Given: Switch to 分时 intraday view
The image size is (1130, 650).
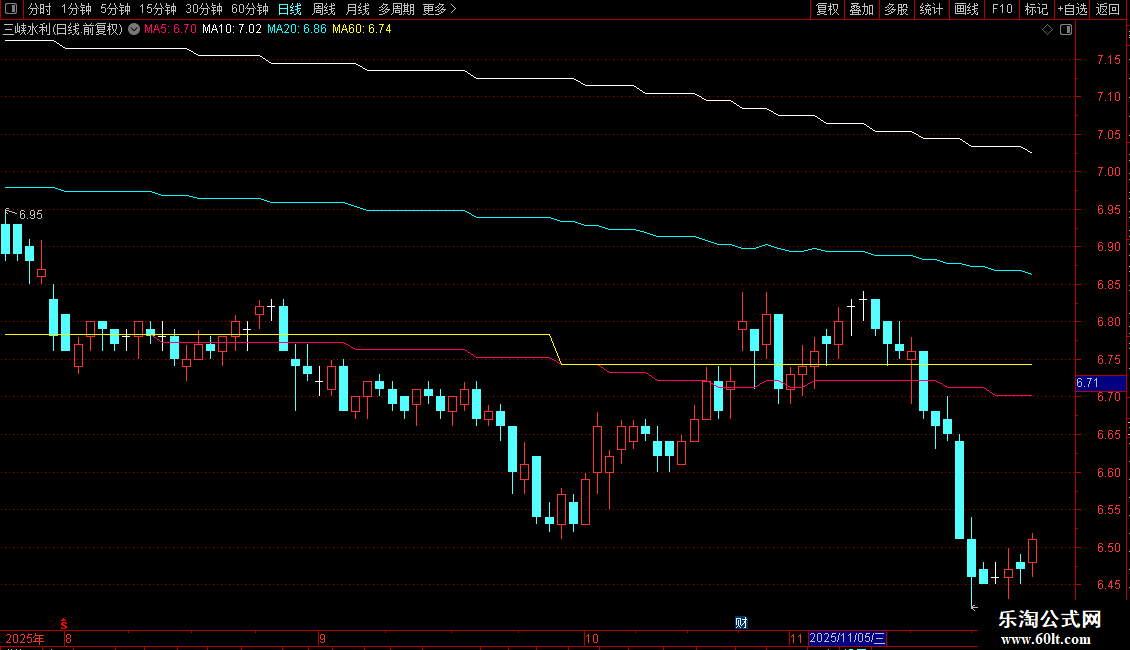Looking at the screenshot, I should pos(40,9).
